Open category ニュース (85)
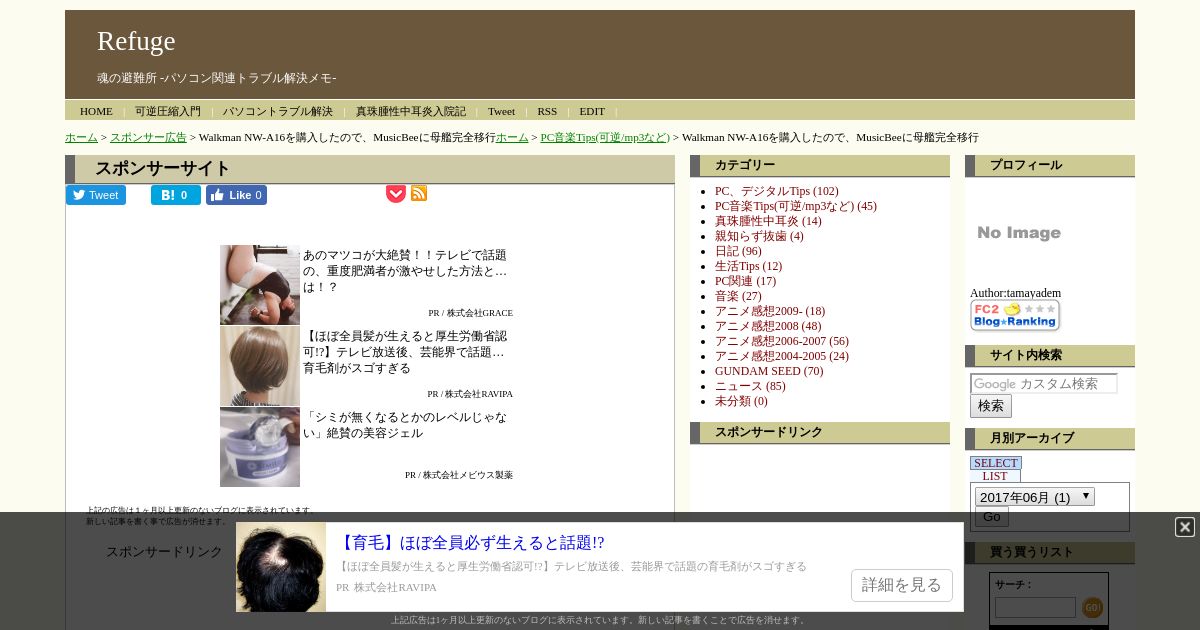 pyautogui.click(x=750, y=386)
